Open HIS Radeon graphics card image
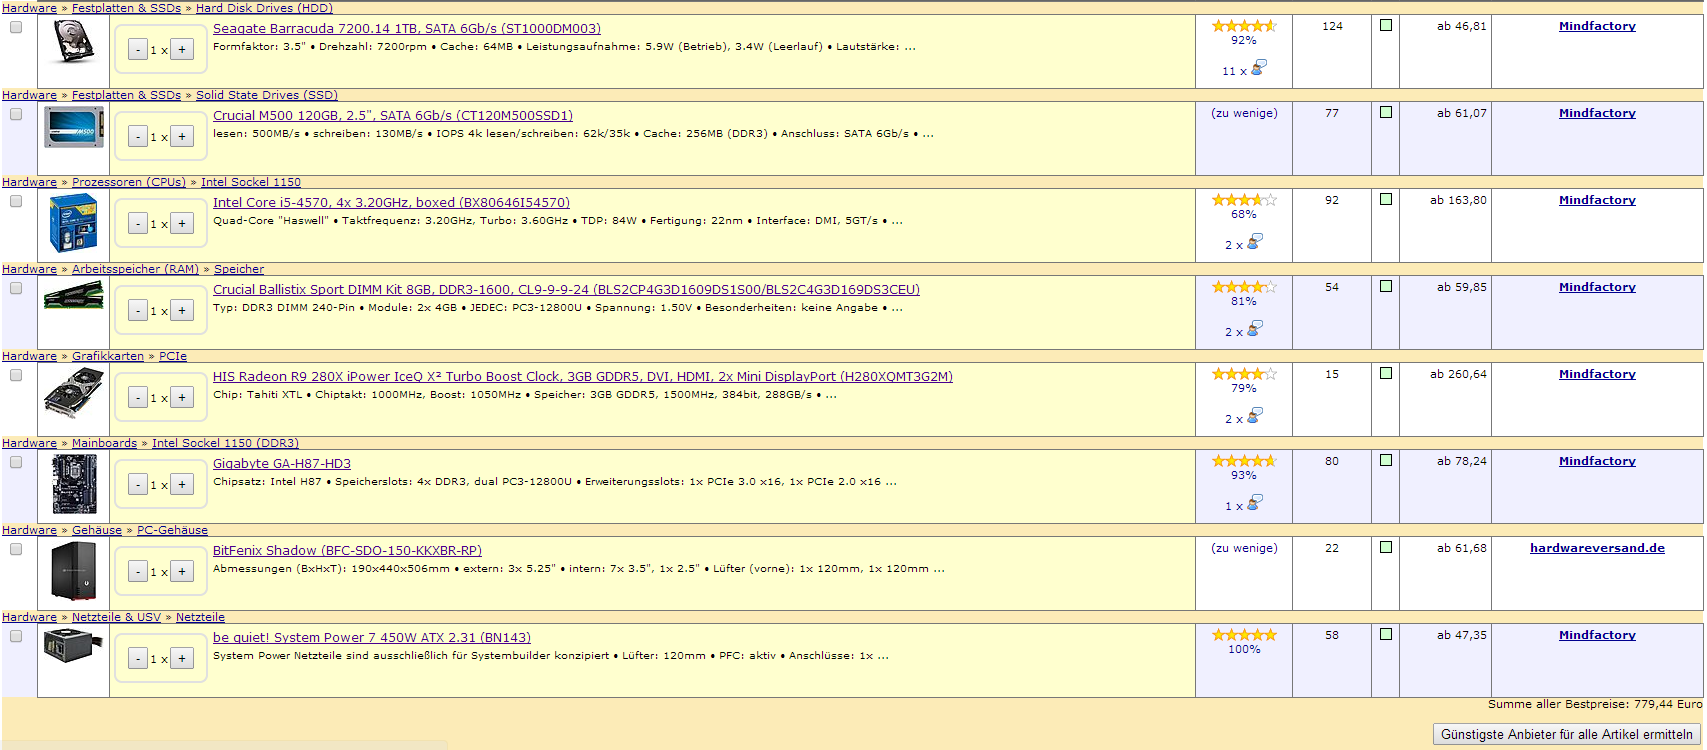This screenshot has width=1707, height=750. pos(74,393)
